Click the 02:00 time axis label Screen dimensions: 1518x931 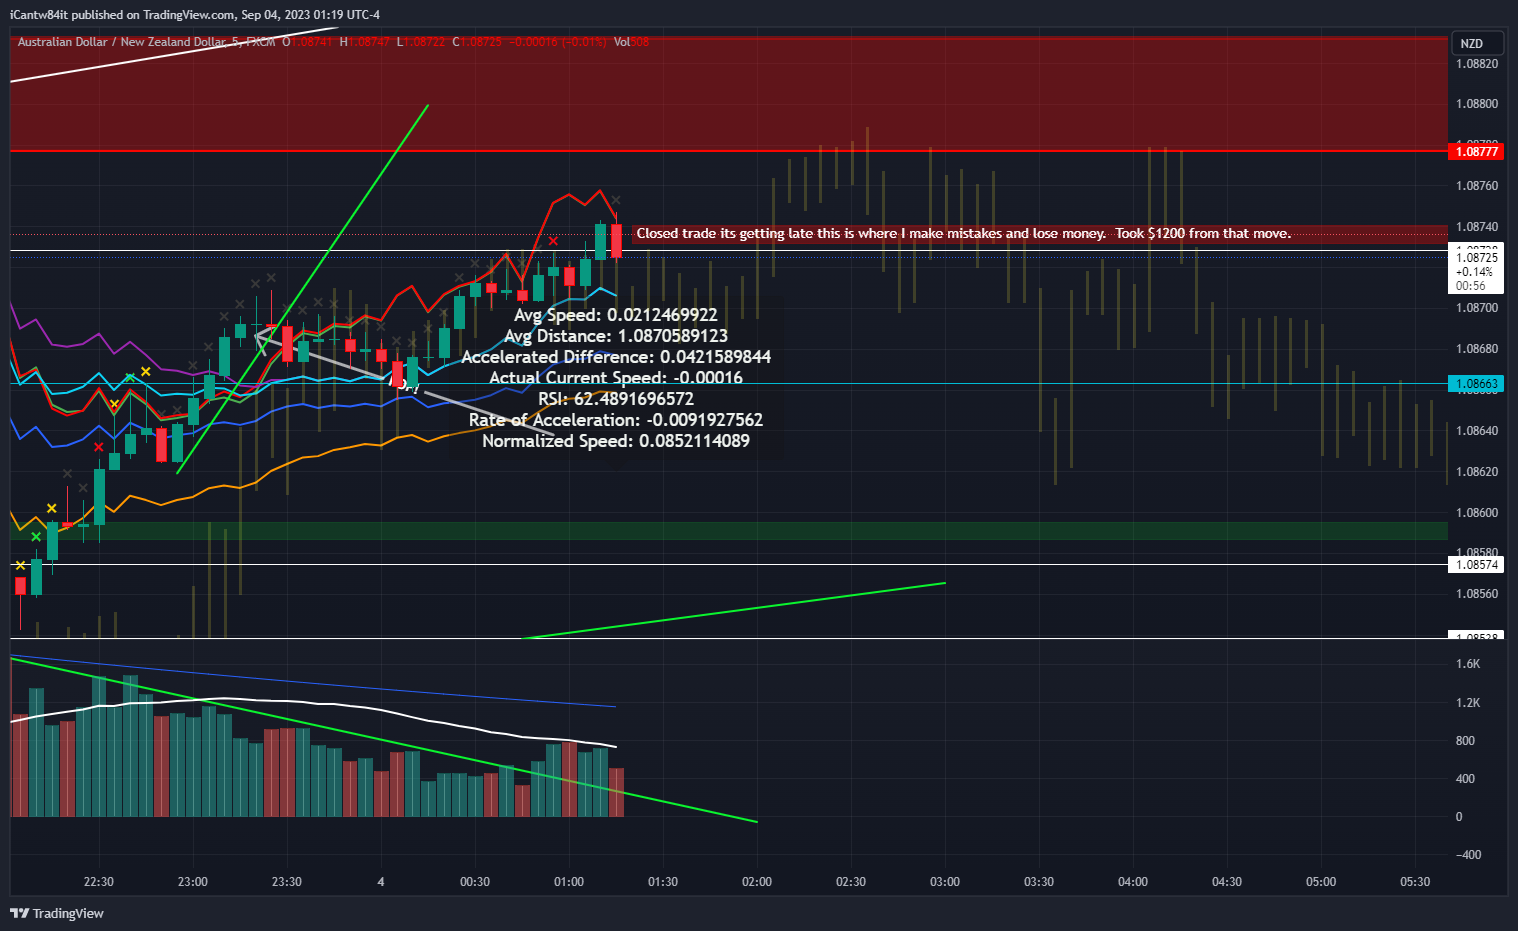[757, 882]
